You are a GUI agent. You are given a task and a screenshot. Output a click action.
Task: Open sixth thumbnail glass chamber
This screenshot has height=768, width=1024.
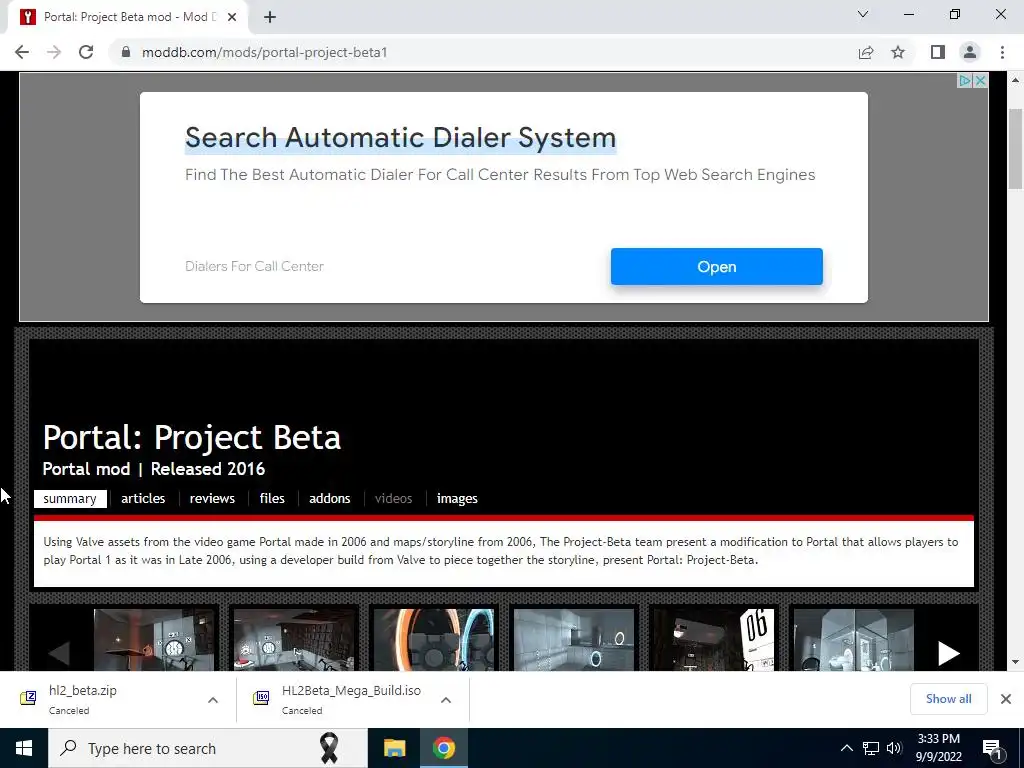pos(854,640)
